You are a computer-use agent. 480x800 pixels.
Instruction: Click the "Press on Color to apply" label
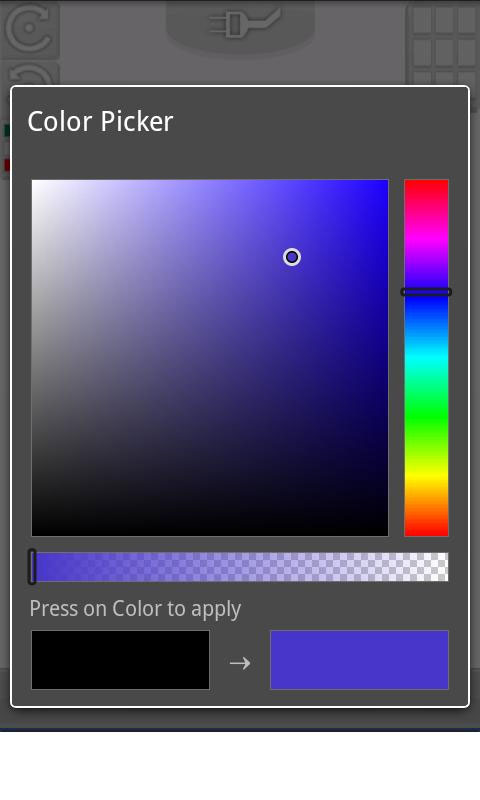(x=135, y=609)
